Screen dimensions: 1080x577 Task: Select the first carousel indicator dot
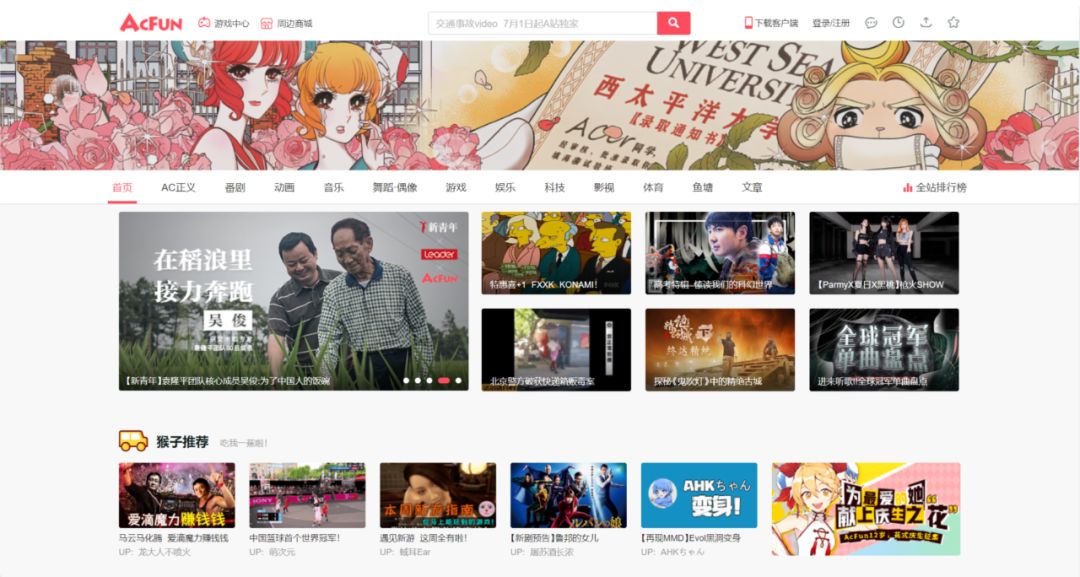(x=406, y=381)
